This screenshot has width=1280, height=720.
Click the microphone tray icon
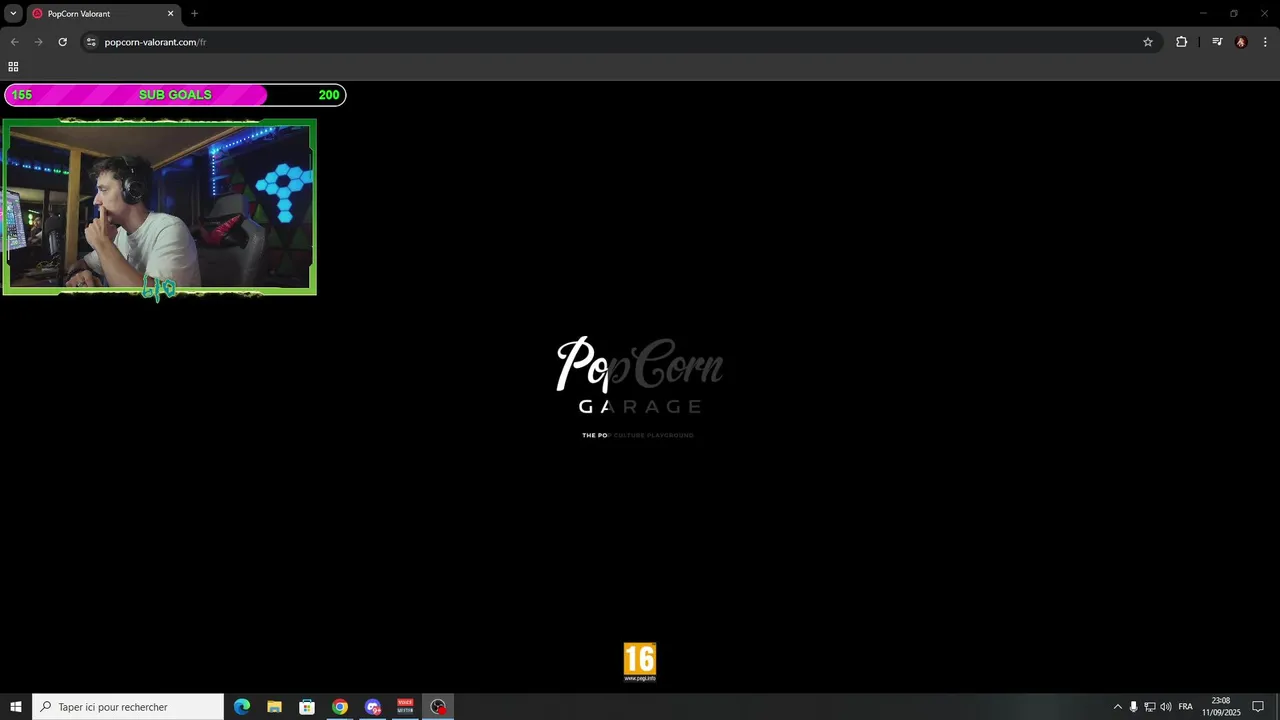(1133, 707)
